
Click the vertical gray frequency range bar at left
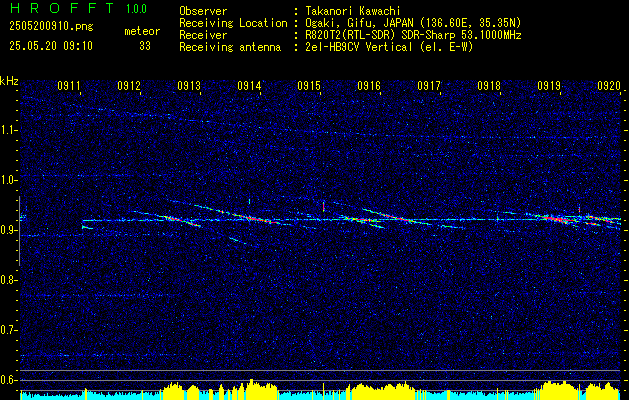(x=19, y=231)
